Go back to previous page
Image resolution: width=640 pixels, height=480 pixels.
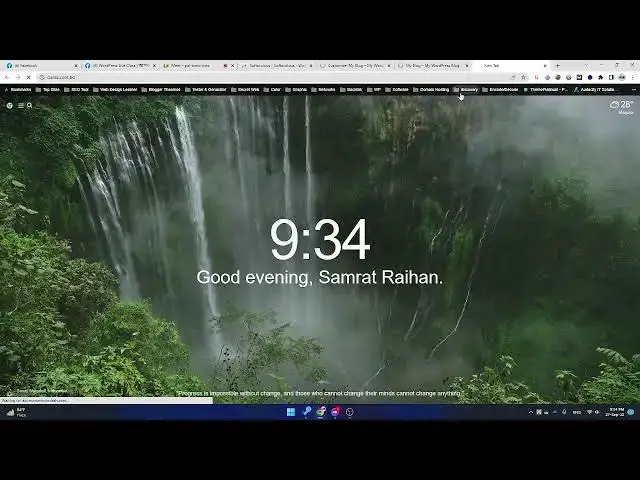point(7,77)
